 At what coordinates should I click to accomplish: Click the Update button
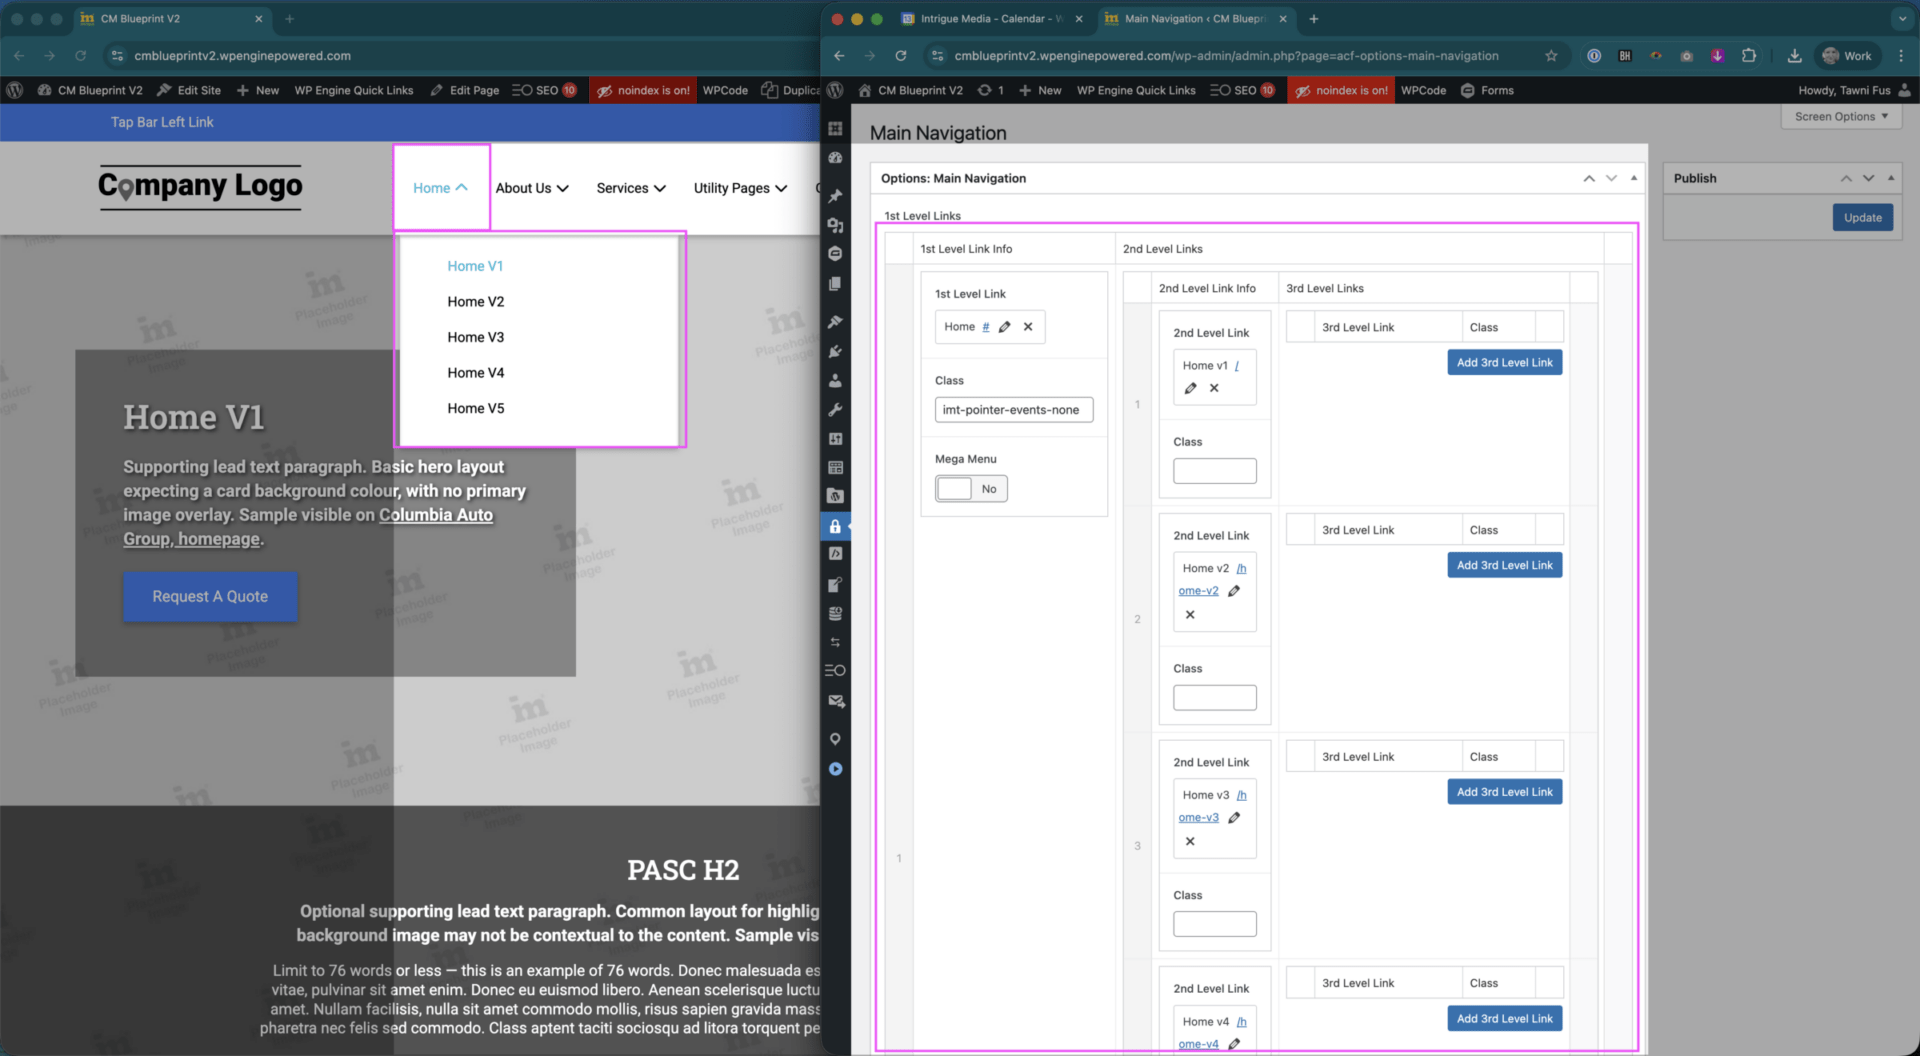tap(1862, 218)
